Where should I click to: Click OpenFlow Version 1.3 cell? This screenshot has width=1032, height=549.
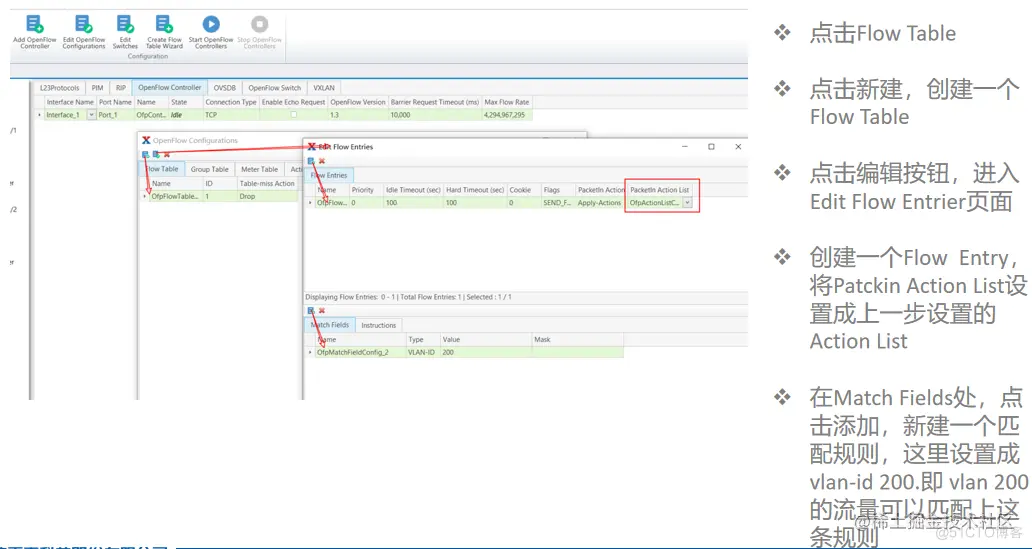pos(357,115)
